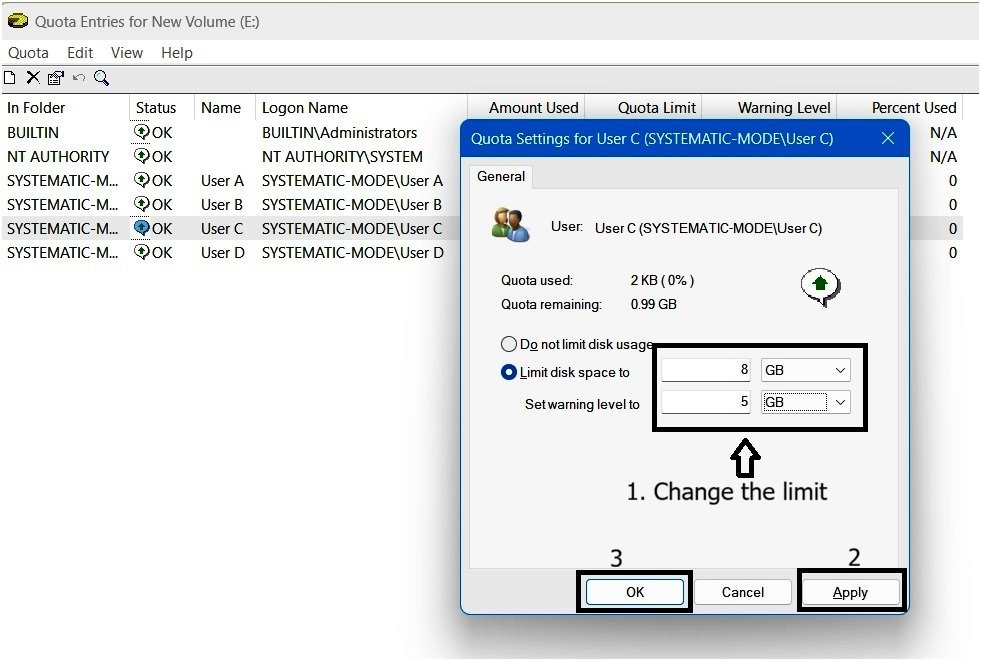This screenshot has width=981, height=661.
Task: Click status icon of User C row
Action: point(141,228)
